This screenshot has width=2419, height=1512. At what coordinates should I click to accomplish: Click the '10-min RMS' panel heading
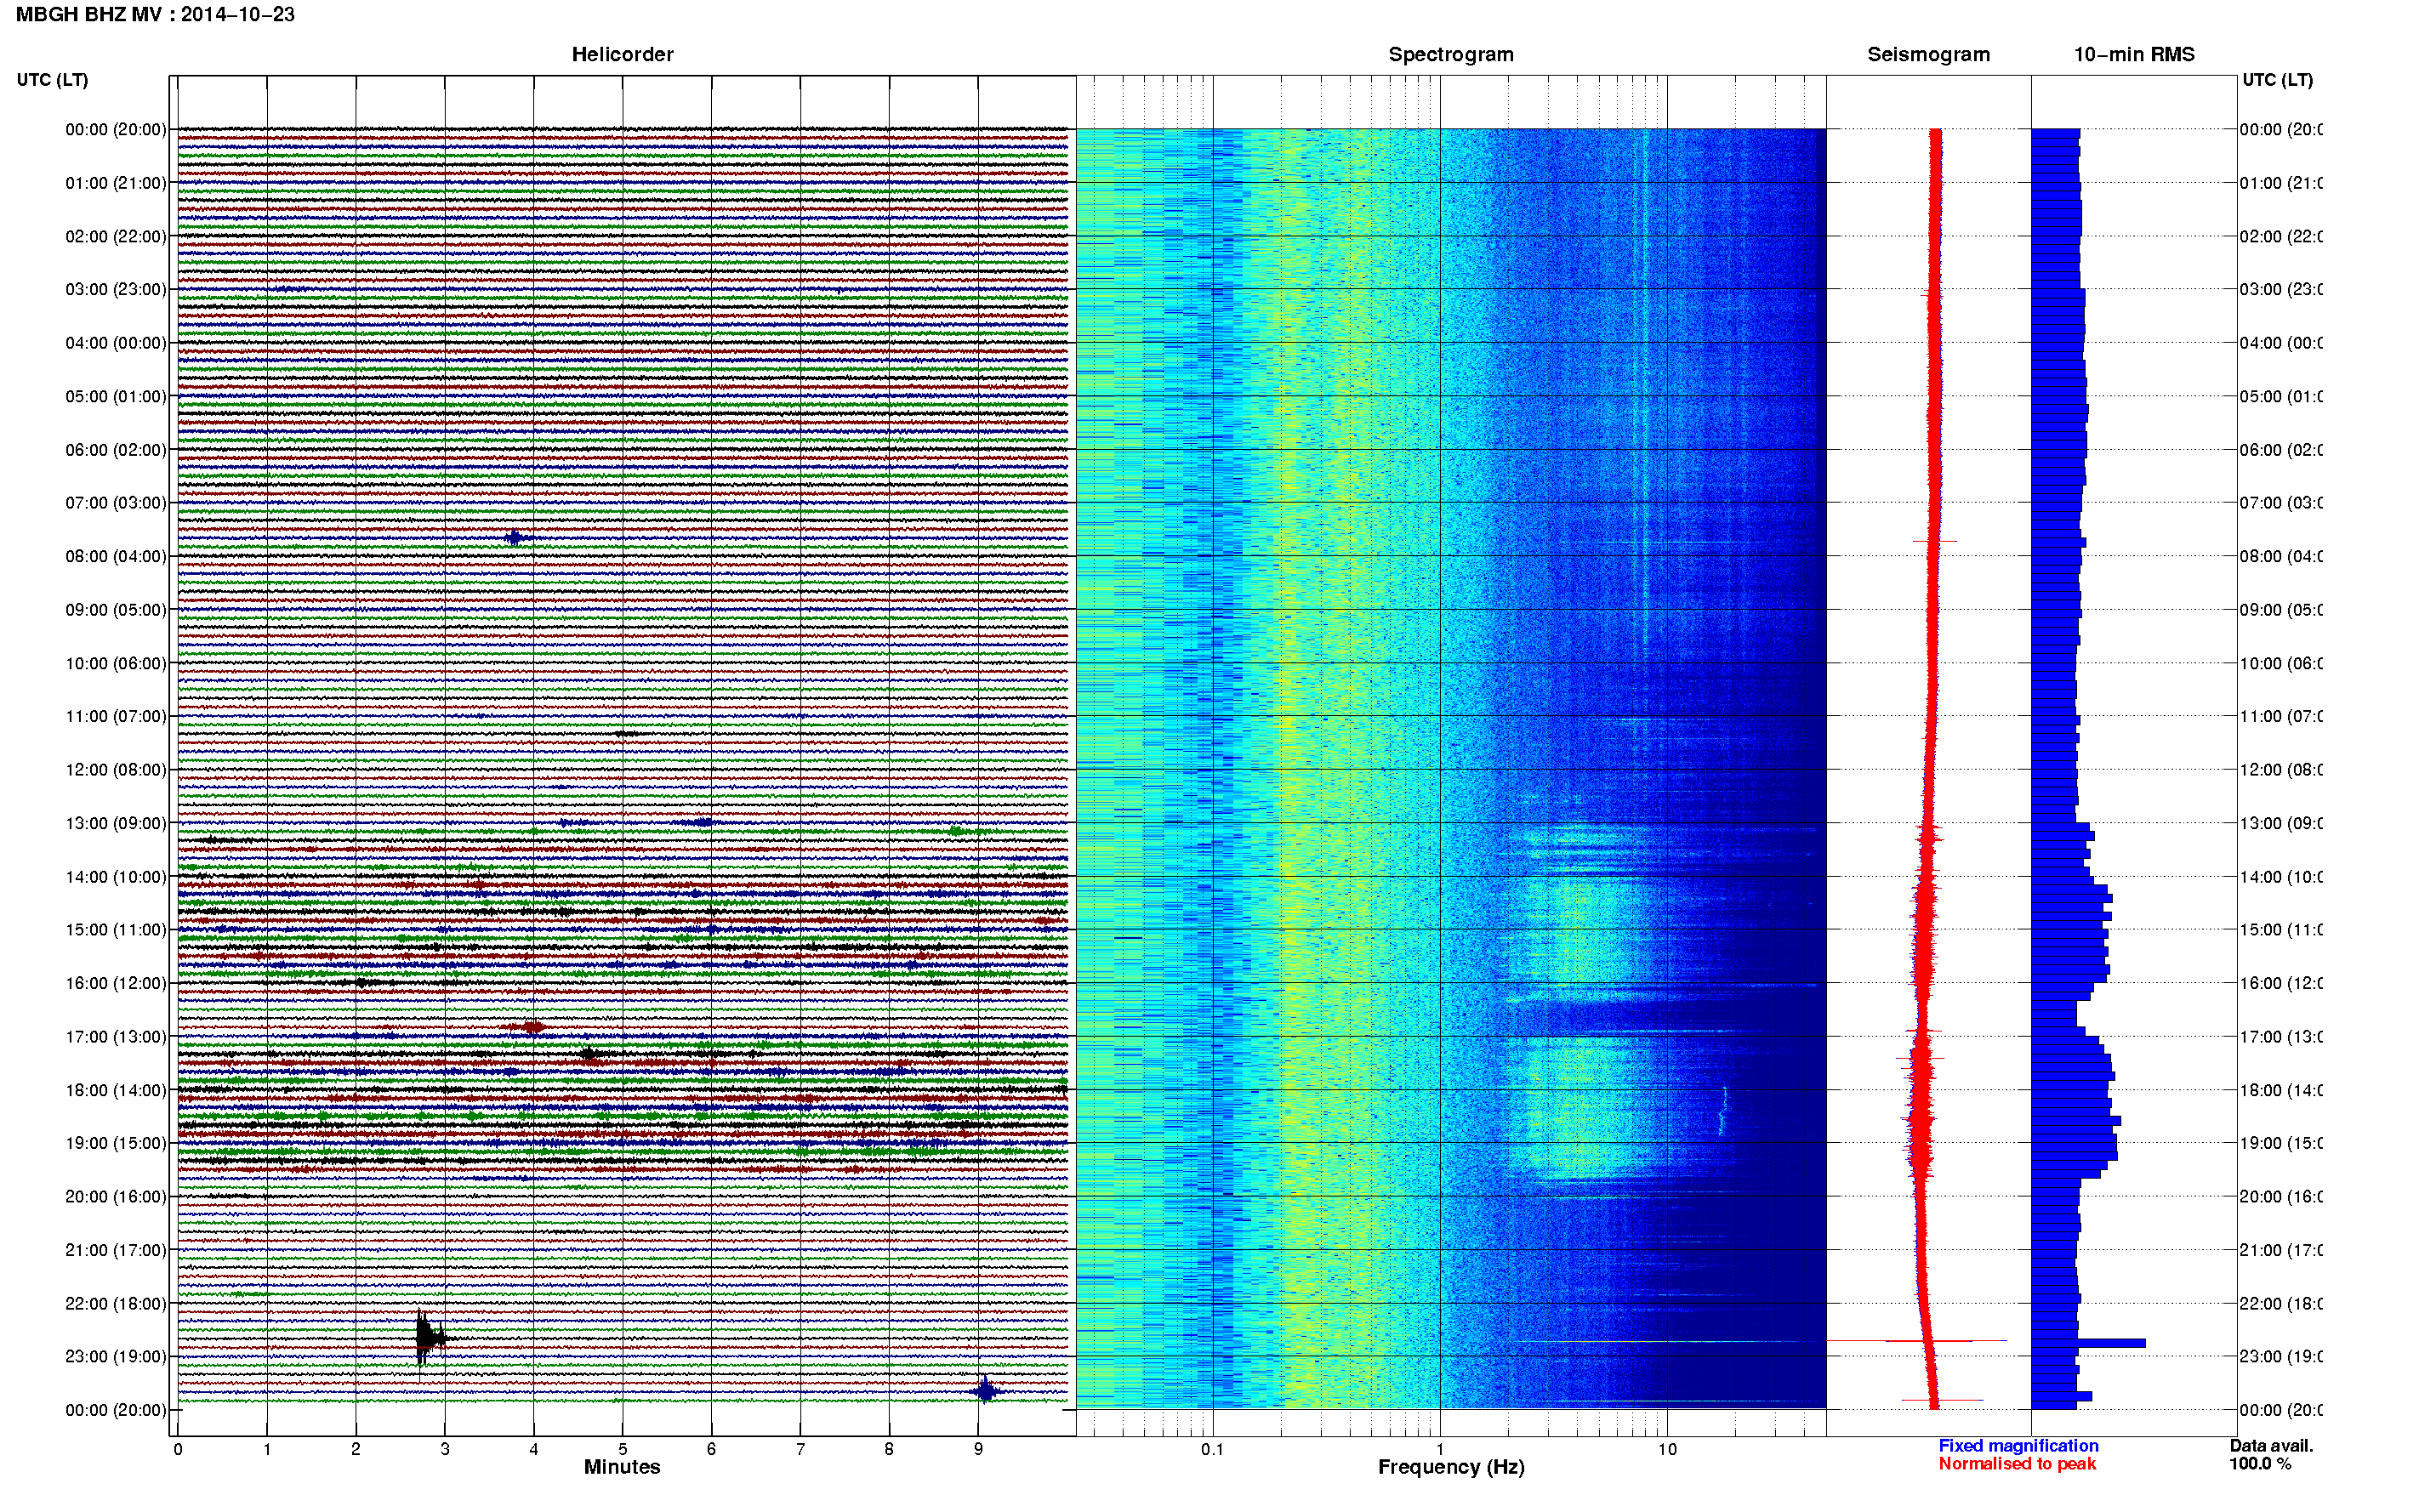[2133, 54]
